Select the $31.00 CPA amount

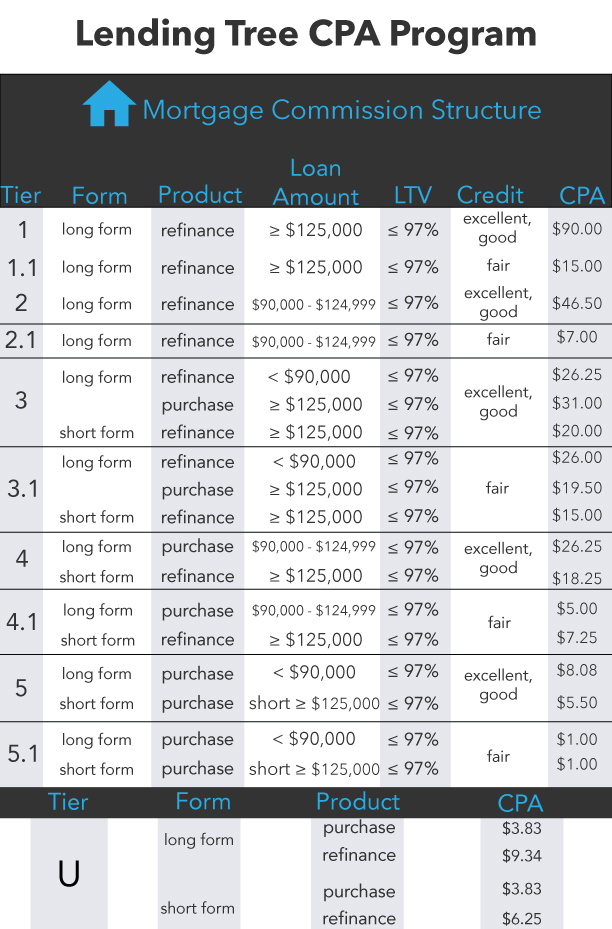click(577, 404)
